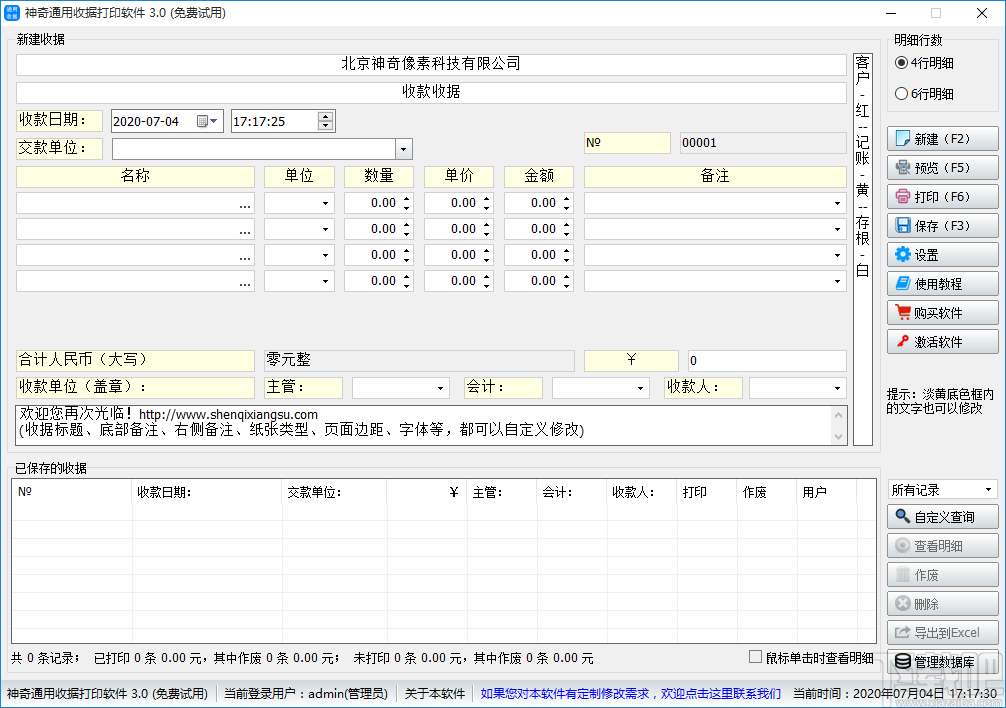The width and height of the screenshot is (1006, 708).
Task: Click the 作废 void trash button
Action: (x=942, y=575)
